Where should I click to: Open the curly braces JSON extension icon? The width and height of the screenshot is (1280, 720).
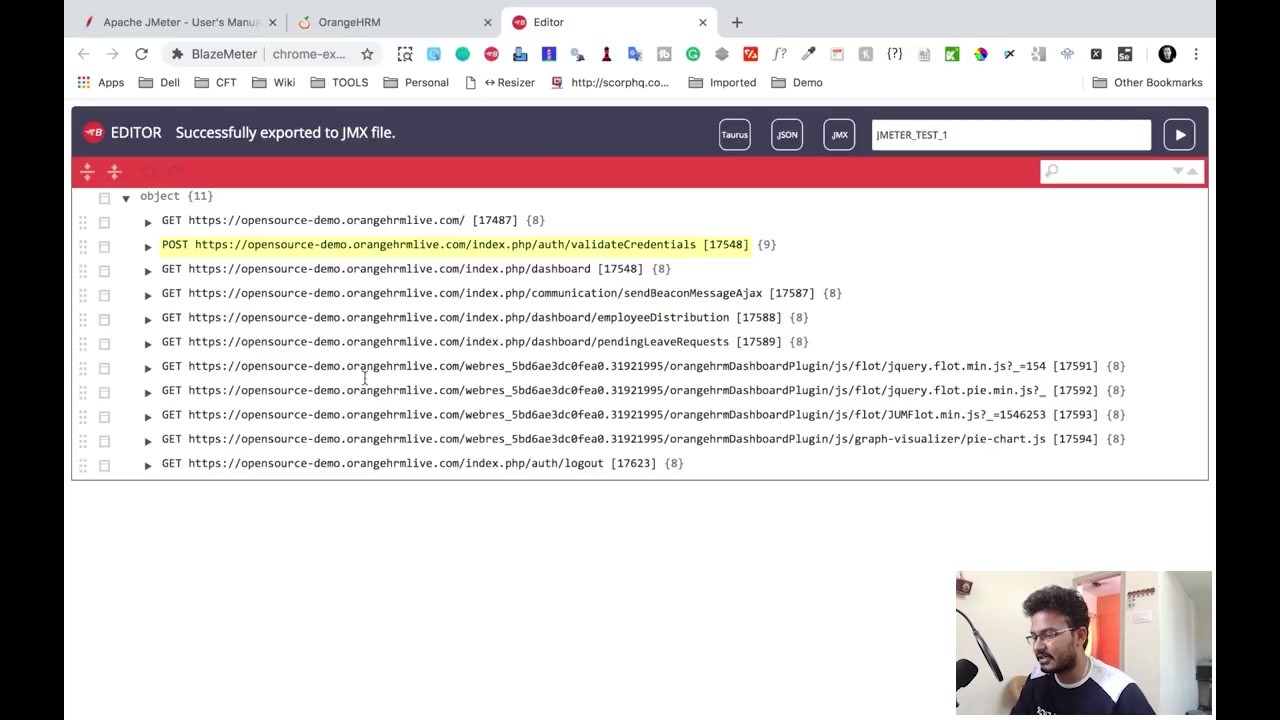[x=895, y=54]
